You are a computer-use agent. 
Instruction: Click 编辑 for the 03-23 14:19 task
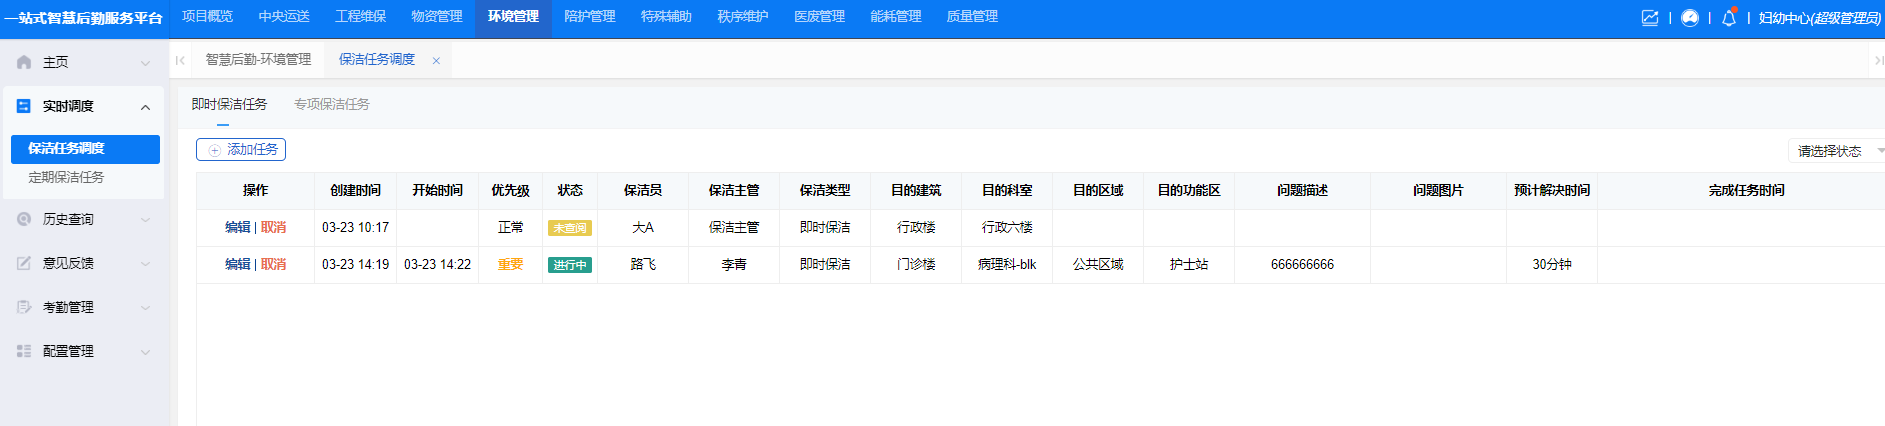238,265
